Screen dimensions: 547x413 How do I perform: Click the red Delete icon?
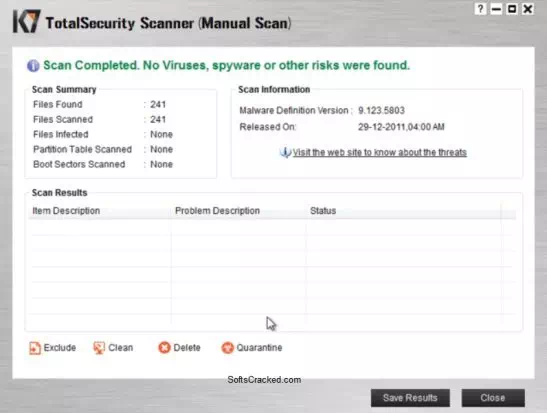coord(164,347)
